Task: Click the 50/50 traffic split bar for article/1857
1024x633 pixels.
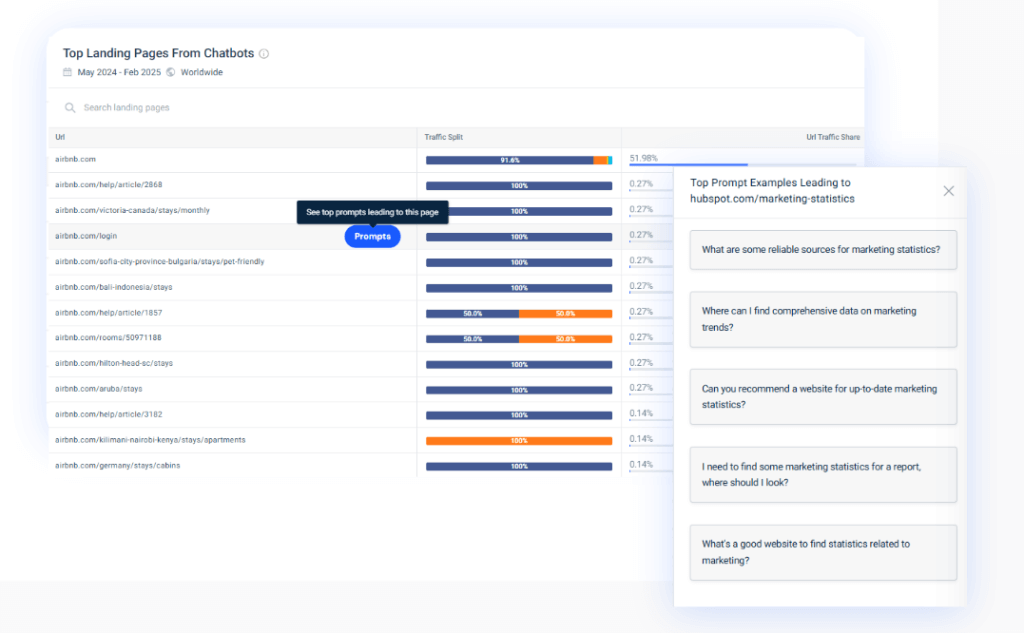Action: pos(518,312)
